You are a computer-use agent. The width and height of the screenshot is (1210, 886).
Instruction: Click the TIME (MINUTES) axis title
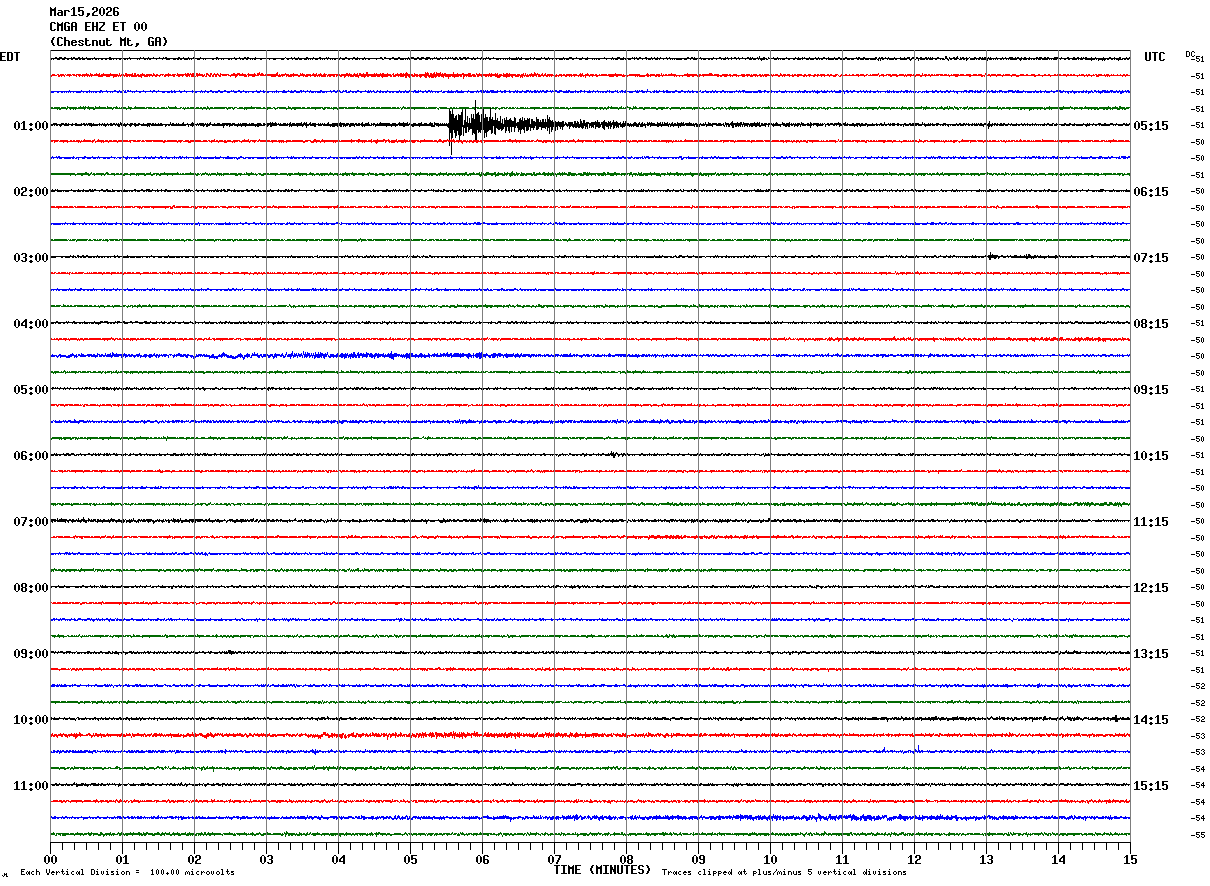[x=602, y=870]
